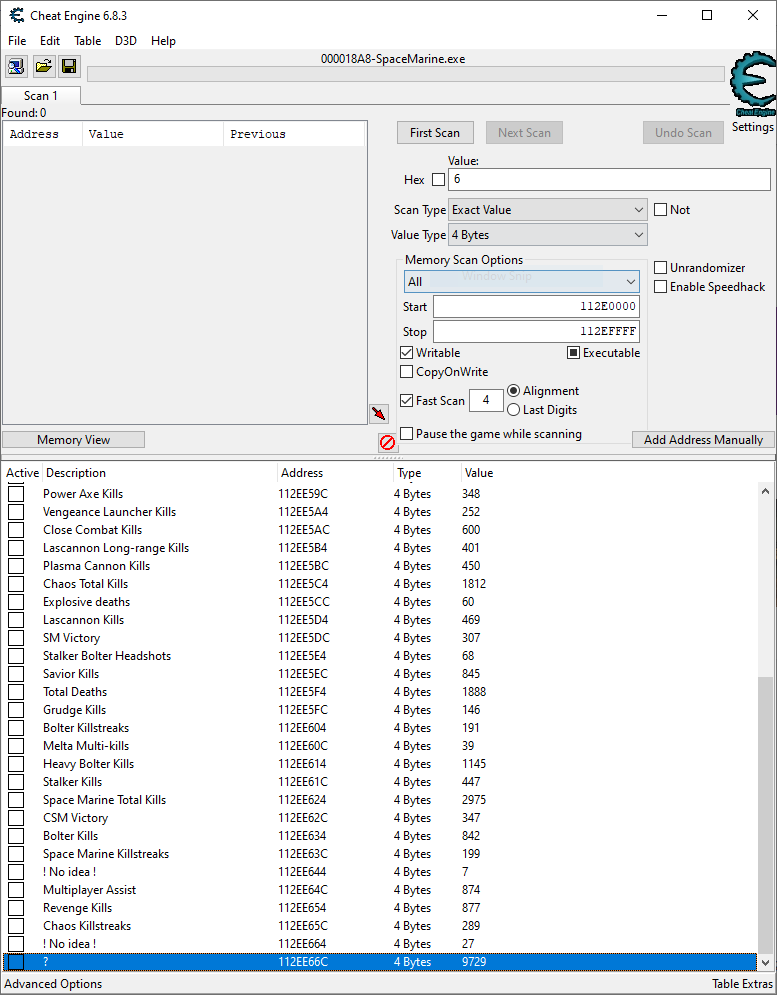Click the scan progress bar

[406, 74]
